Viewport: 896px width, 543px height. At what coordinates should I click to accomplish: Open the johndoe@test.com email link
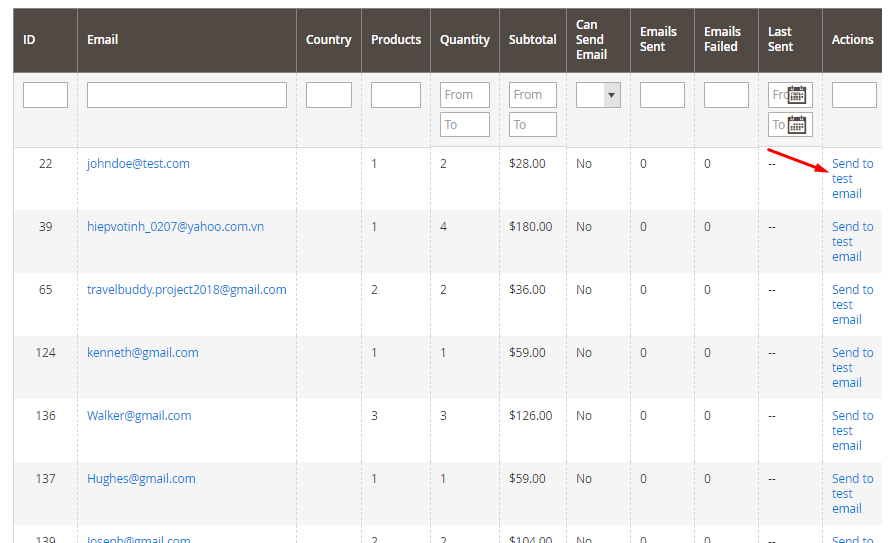138,164
